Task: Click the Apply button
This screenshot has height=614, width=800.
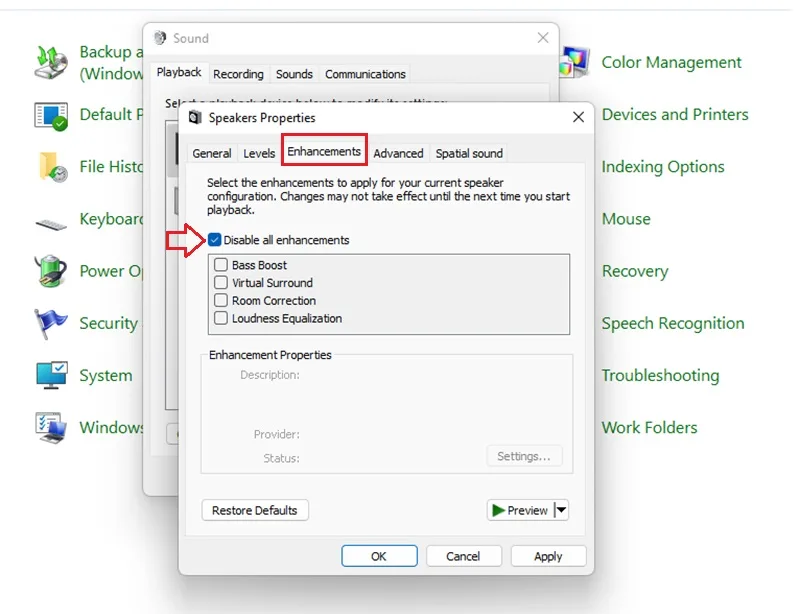Action: click(548, 556)
